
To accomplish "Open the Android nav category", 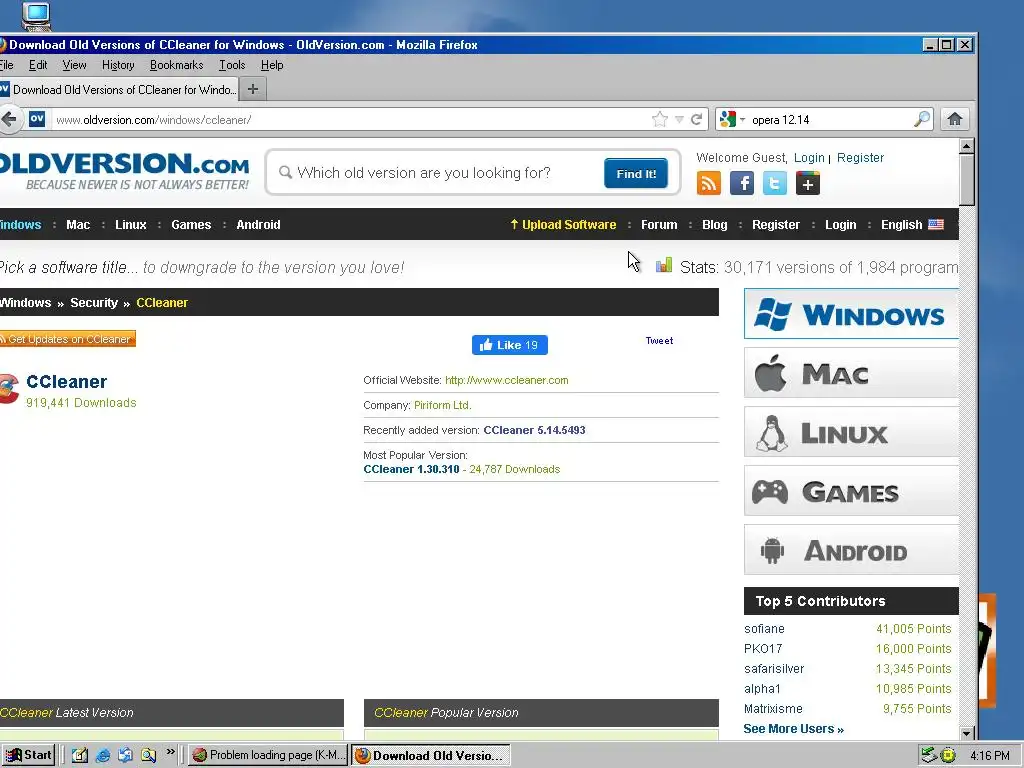I will coord(258,224).
